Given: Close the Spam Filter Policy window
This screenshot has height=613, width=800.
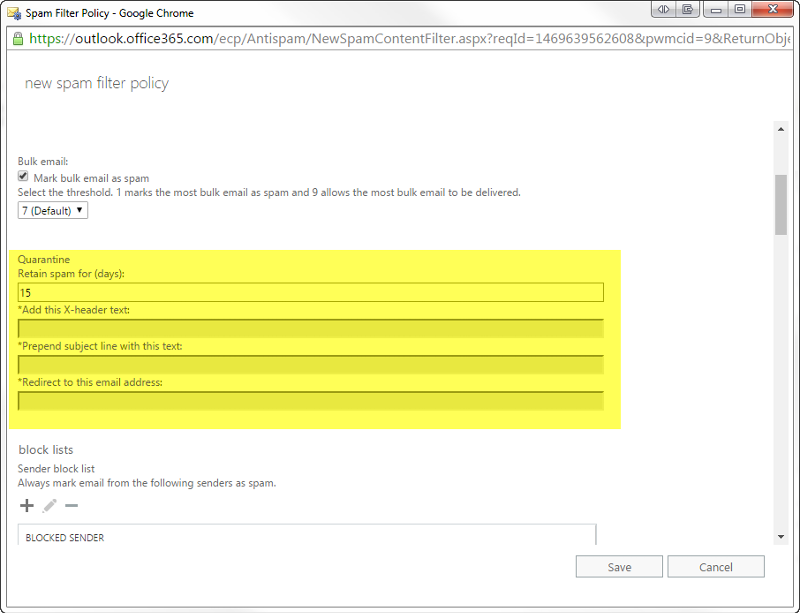Looking at the screenshot, I should point(772,9).
